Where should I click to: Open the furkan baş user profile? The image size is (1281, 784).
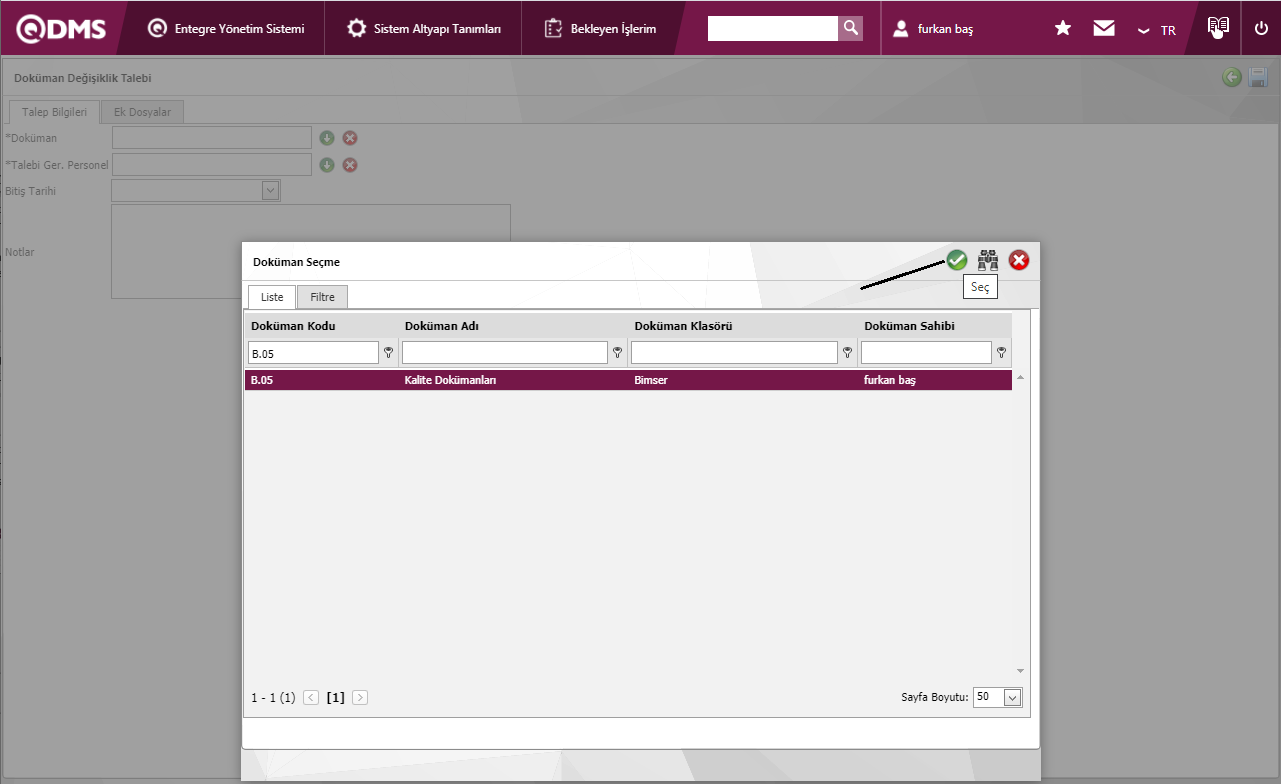pyautogui.click(x=933, y=29)
